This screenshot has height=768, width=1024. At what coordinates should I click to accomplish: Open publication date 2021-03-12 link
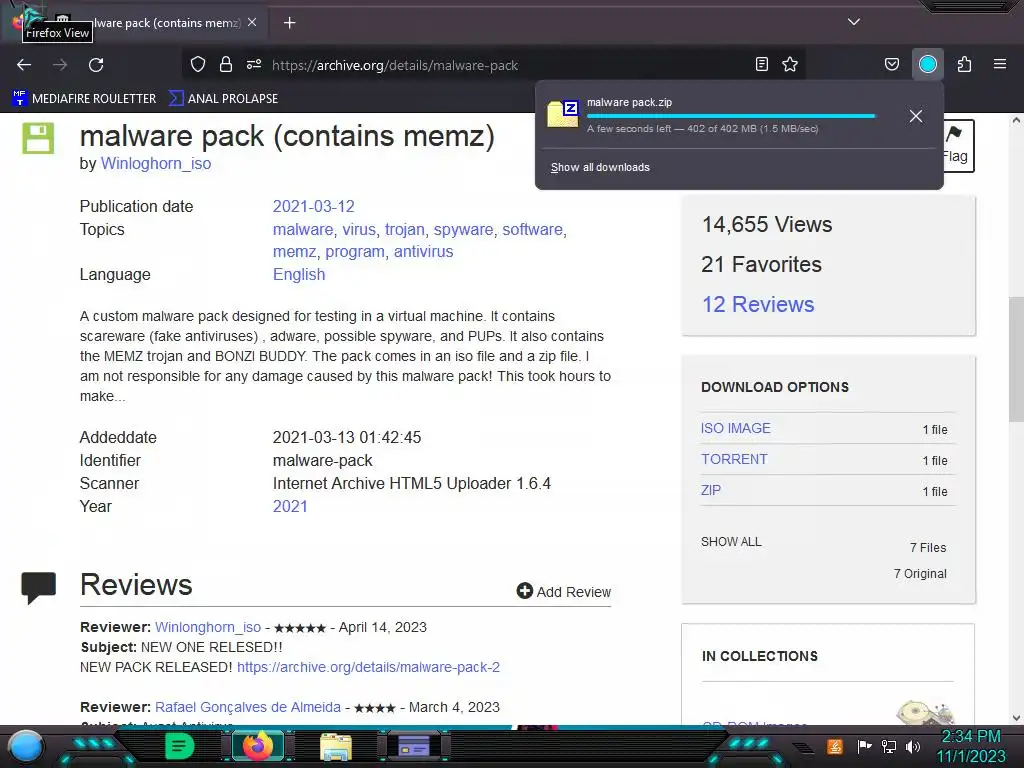point(313,206)
